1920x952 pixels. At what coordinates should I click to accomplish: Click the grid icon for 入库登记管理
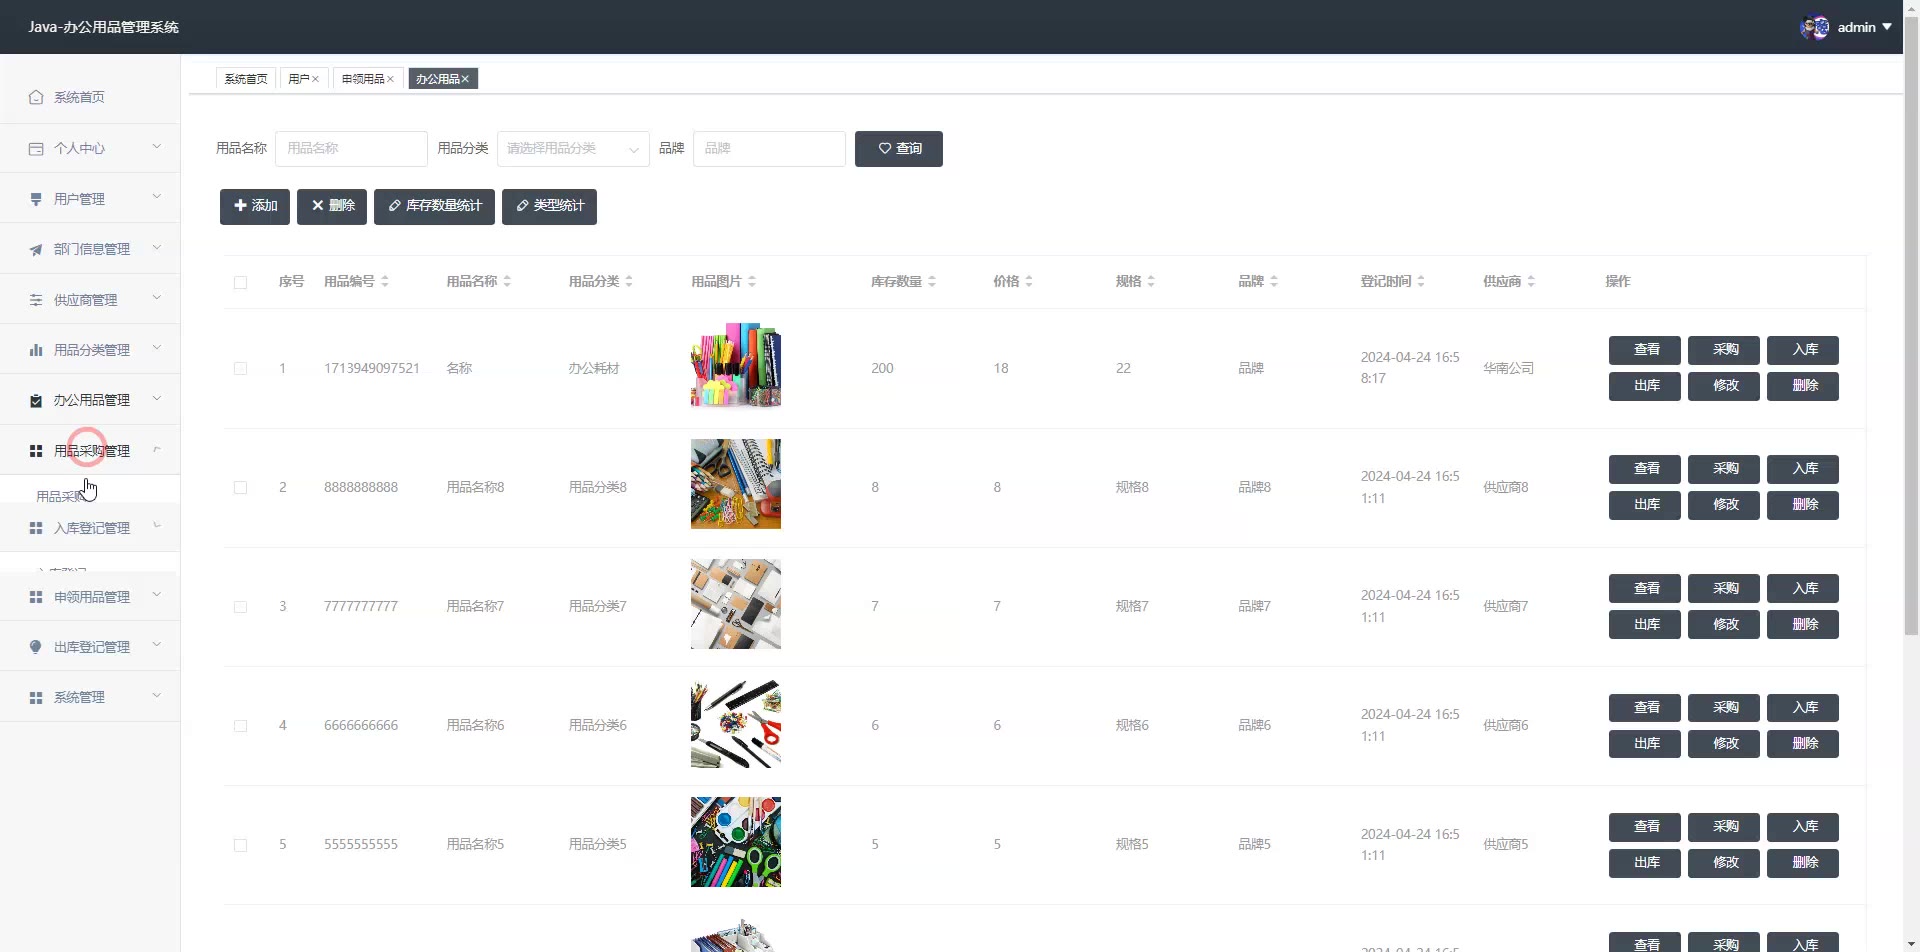pyautogui.click(x=36, y=528)
